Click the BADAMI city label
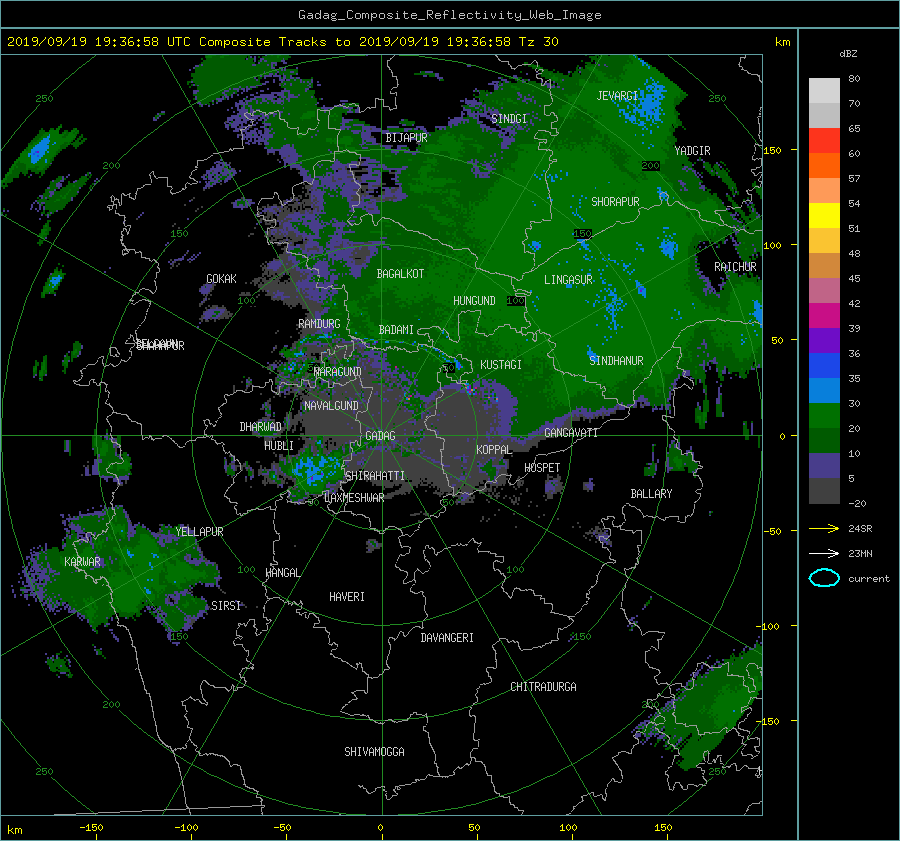 [396, 330]
